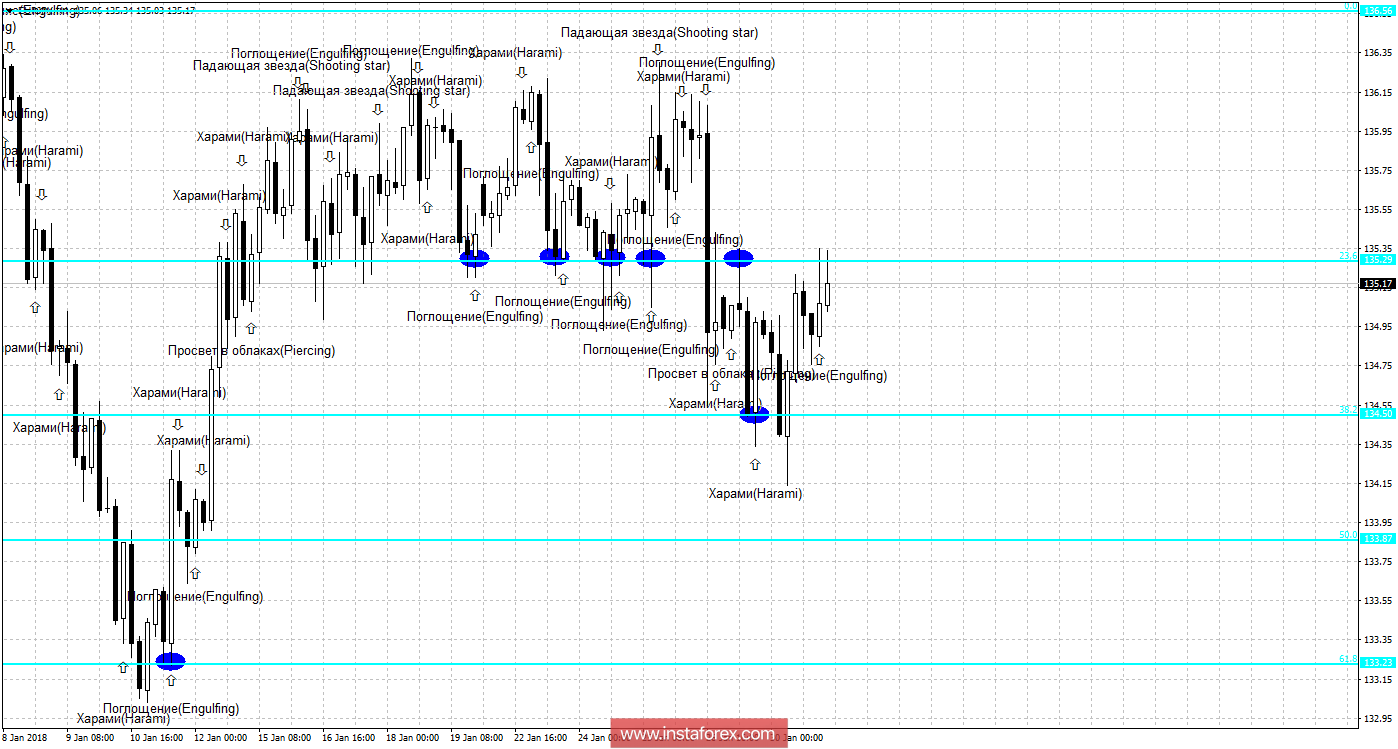Click the up arrow near the "Просвет в облаках(Piercing)" label

coord(250,329)
